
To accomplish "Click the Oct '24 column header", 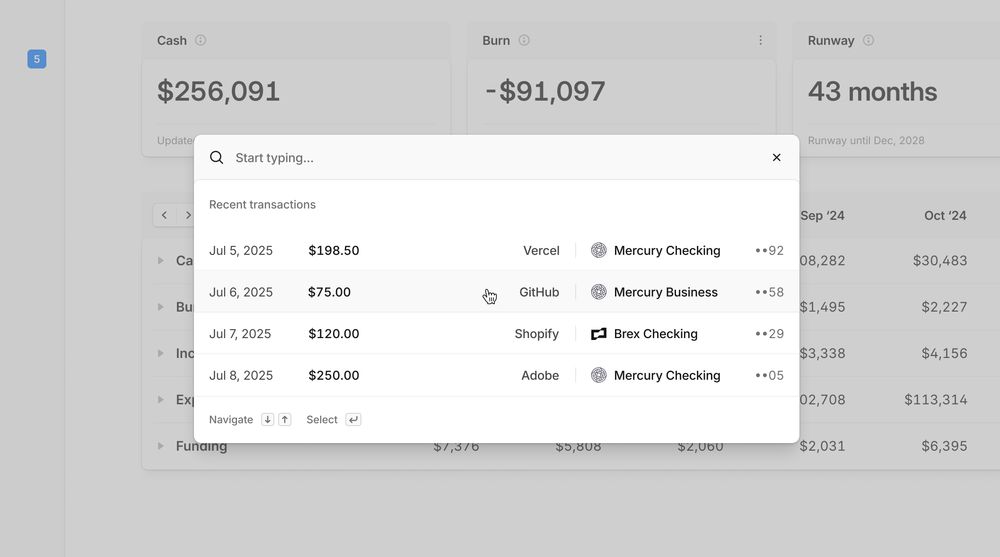I will (945, 216).
